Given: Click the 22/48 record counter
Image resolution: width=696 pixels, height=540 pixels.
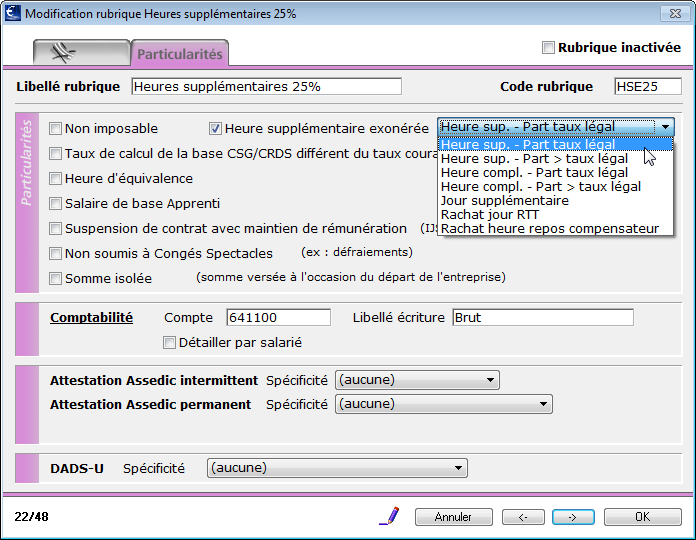Looking at the screenshot, I should pyautogui.click(x=32, y=516).
